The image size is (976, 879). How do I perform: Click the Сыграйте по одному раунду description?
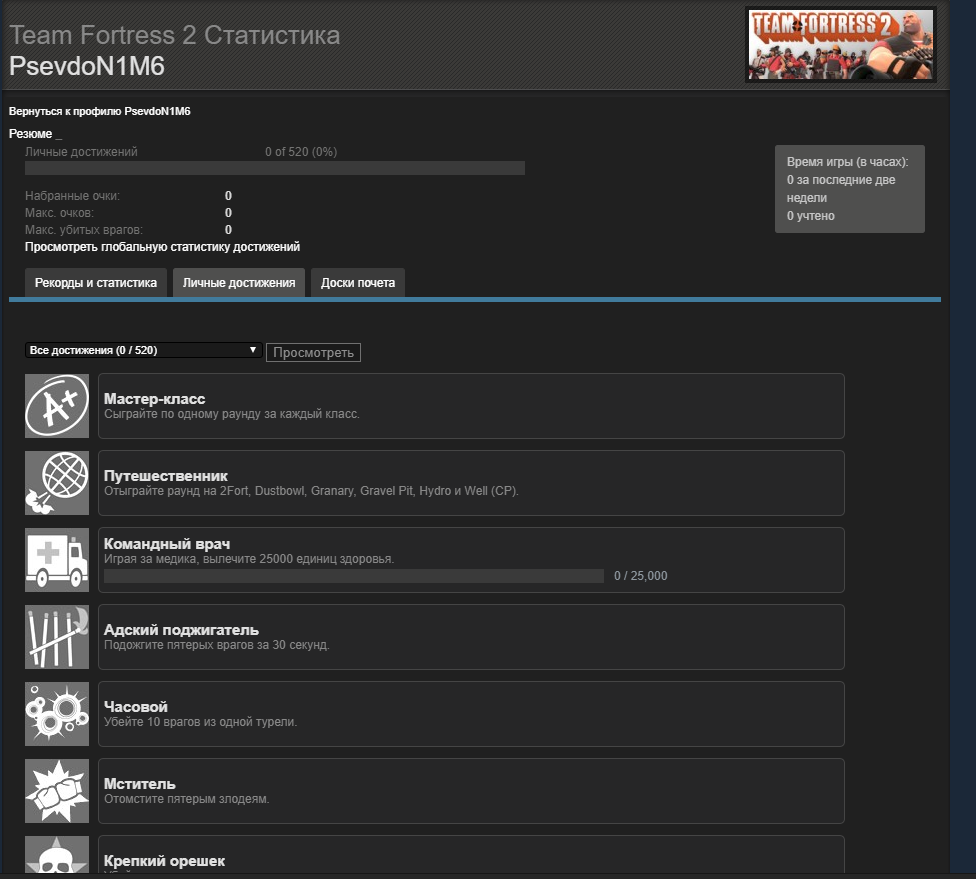pyautogui.click(x=232, y=414)
